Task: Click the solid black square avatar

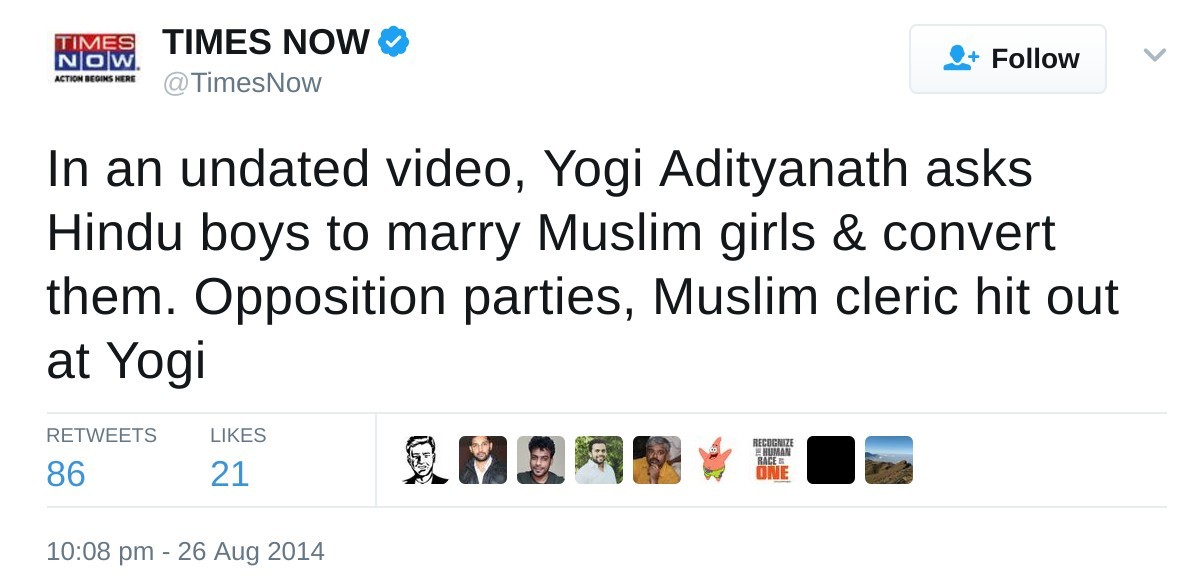Action: pyautogui.click(x=831, y=460)
